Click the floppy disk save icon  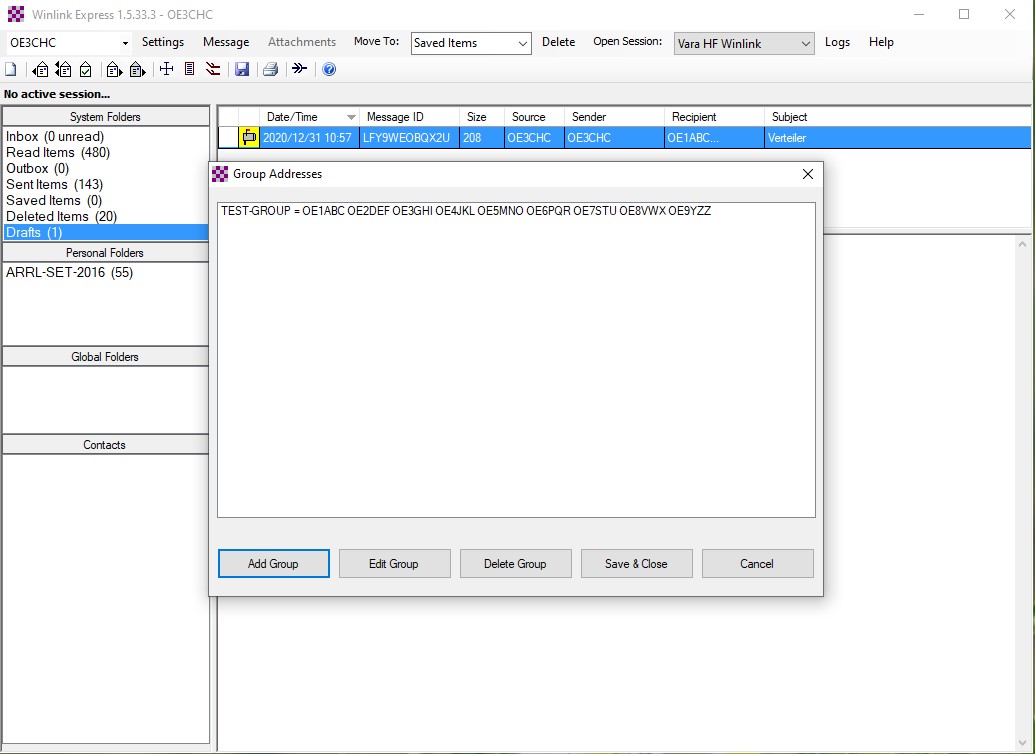(242, 69)
